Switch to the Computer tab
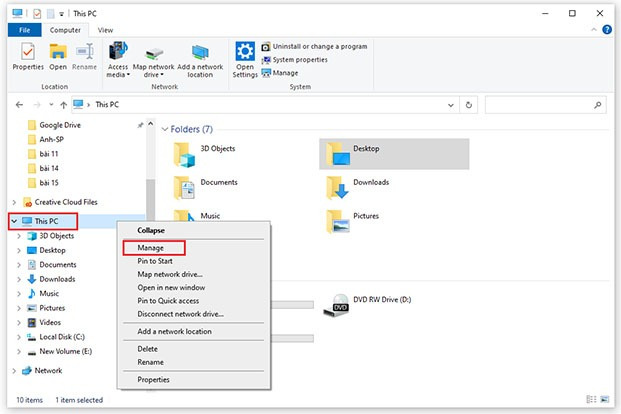The image size is (621, 414). coord(65,30)
